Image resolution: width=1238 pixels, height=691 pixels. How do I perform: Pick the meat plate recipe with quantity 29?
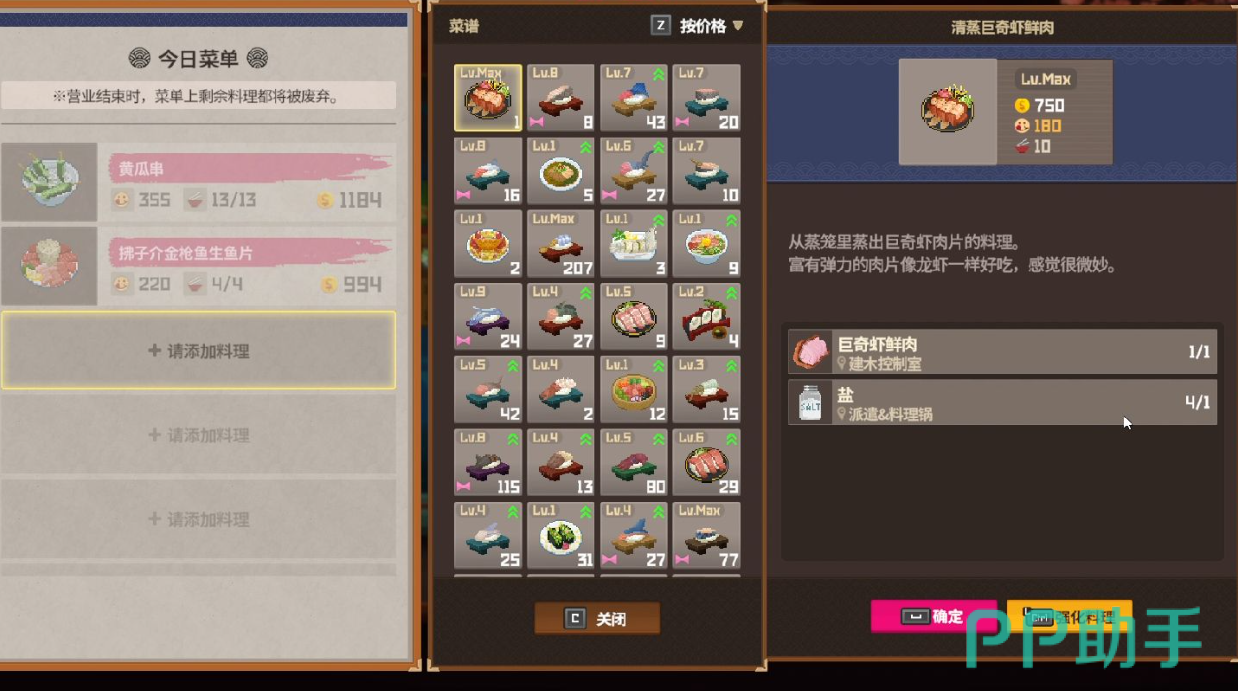707,463
